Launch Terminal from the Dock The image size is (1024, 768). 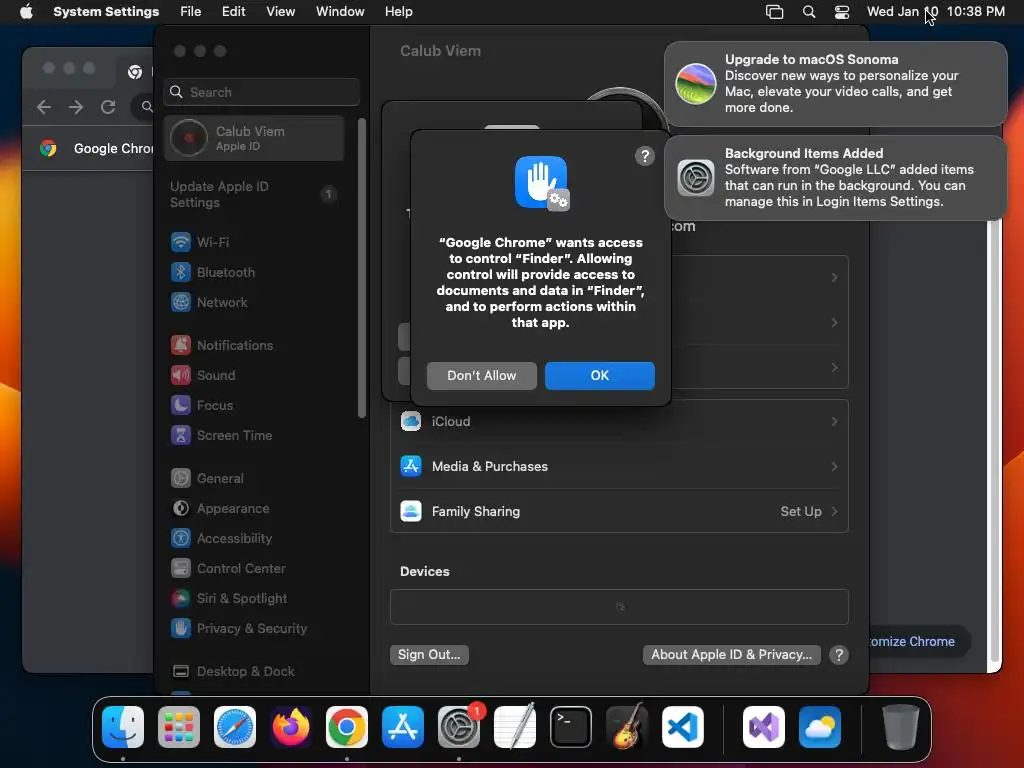pos(571,727)
